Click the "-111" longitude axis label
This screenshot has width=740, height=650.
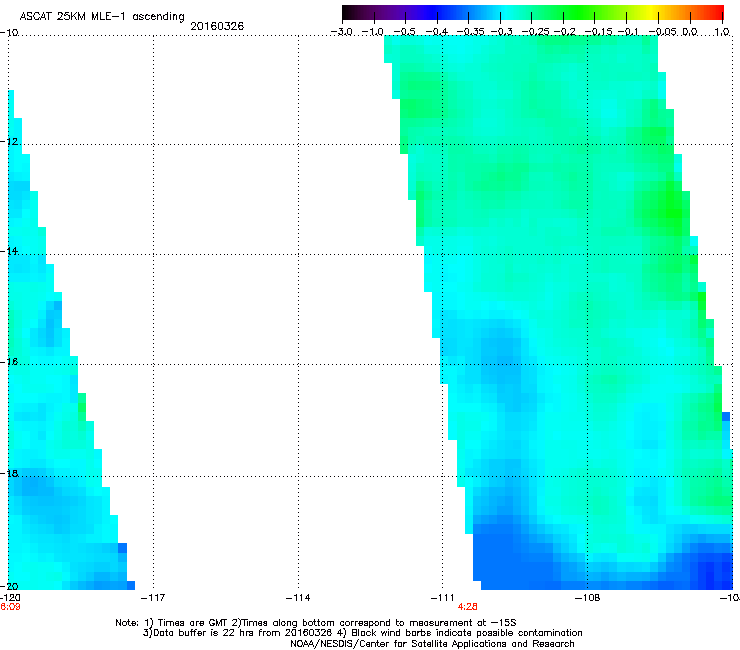pyautogui.click(x=442, y=598)
